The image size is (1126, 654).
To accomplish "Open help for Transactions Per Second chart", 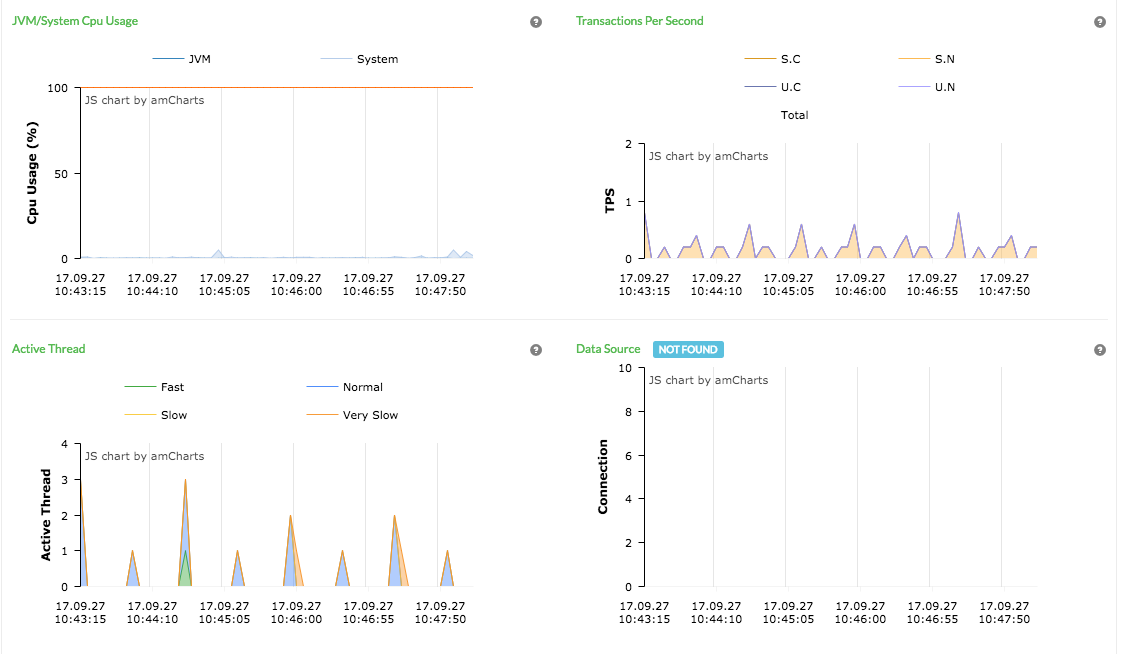I will pos(1099,21).
